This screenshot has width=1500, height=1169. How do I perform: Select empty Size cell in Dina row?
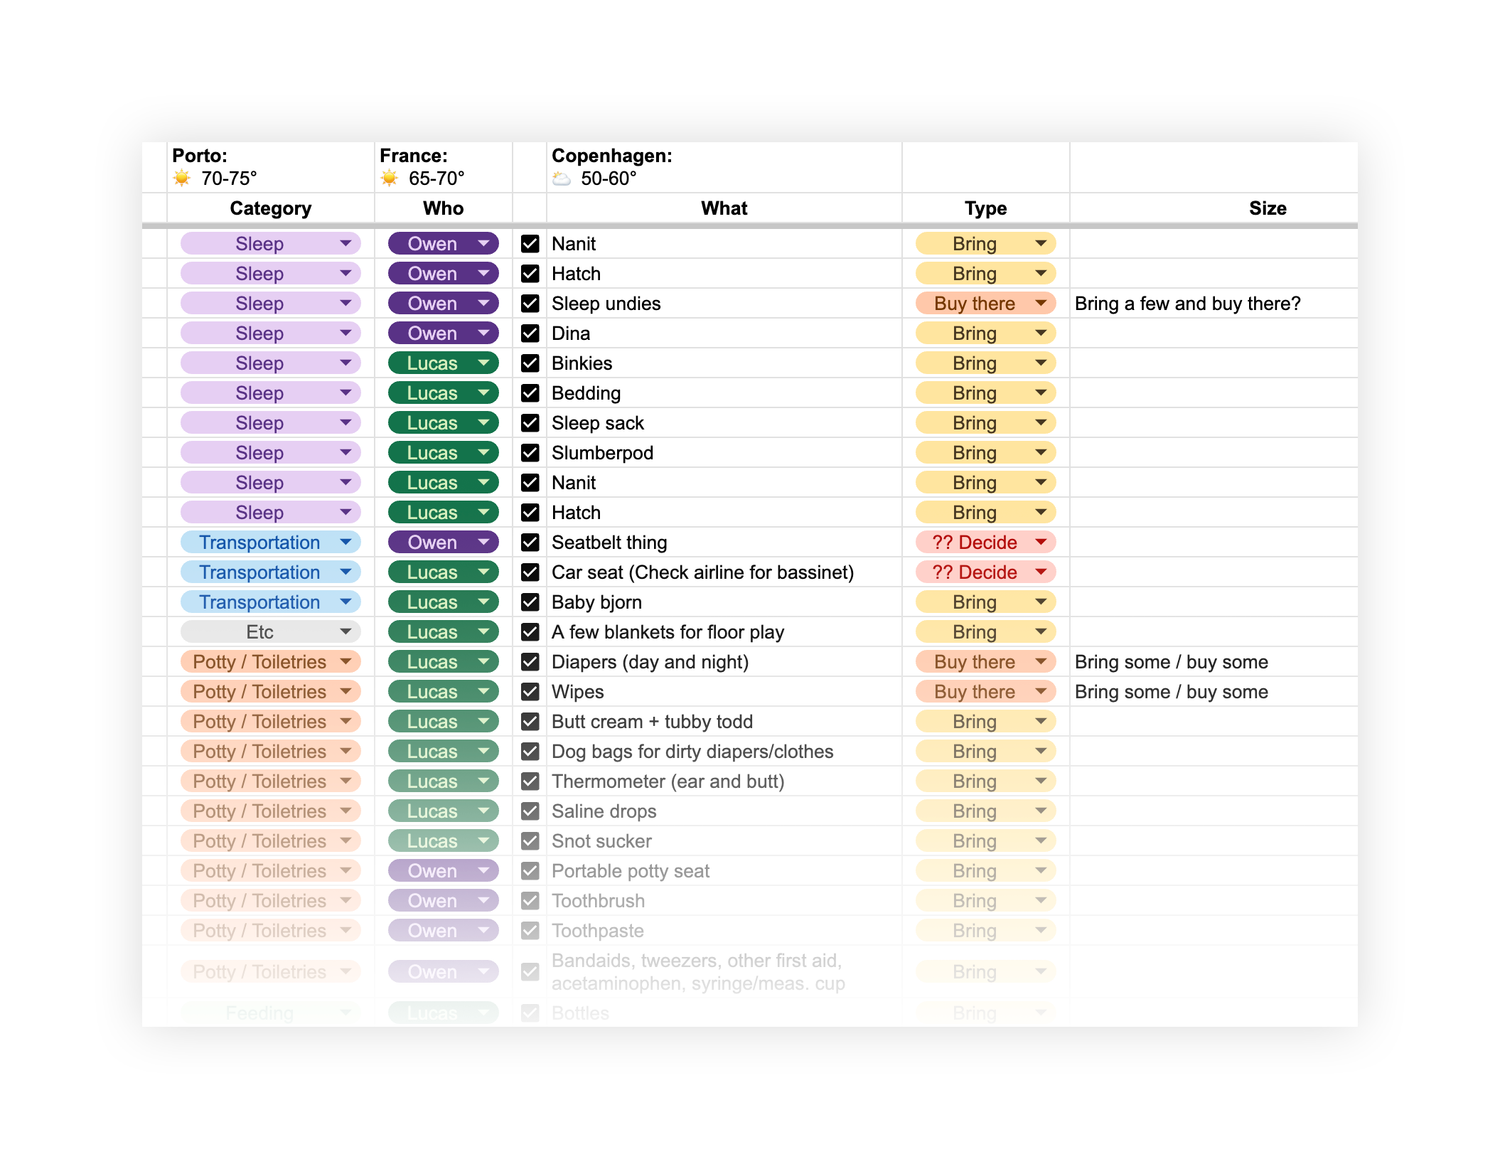1213,333
